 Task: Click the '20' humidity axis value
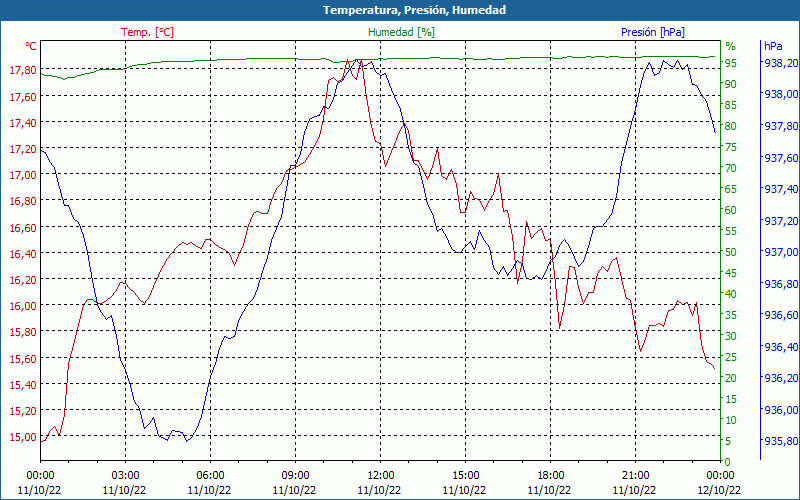pyautogui.click(x=731, y=378)
